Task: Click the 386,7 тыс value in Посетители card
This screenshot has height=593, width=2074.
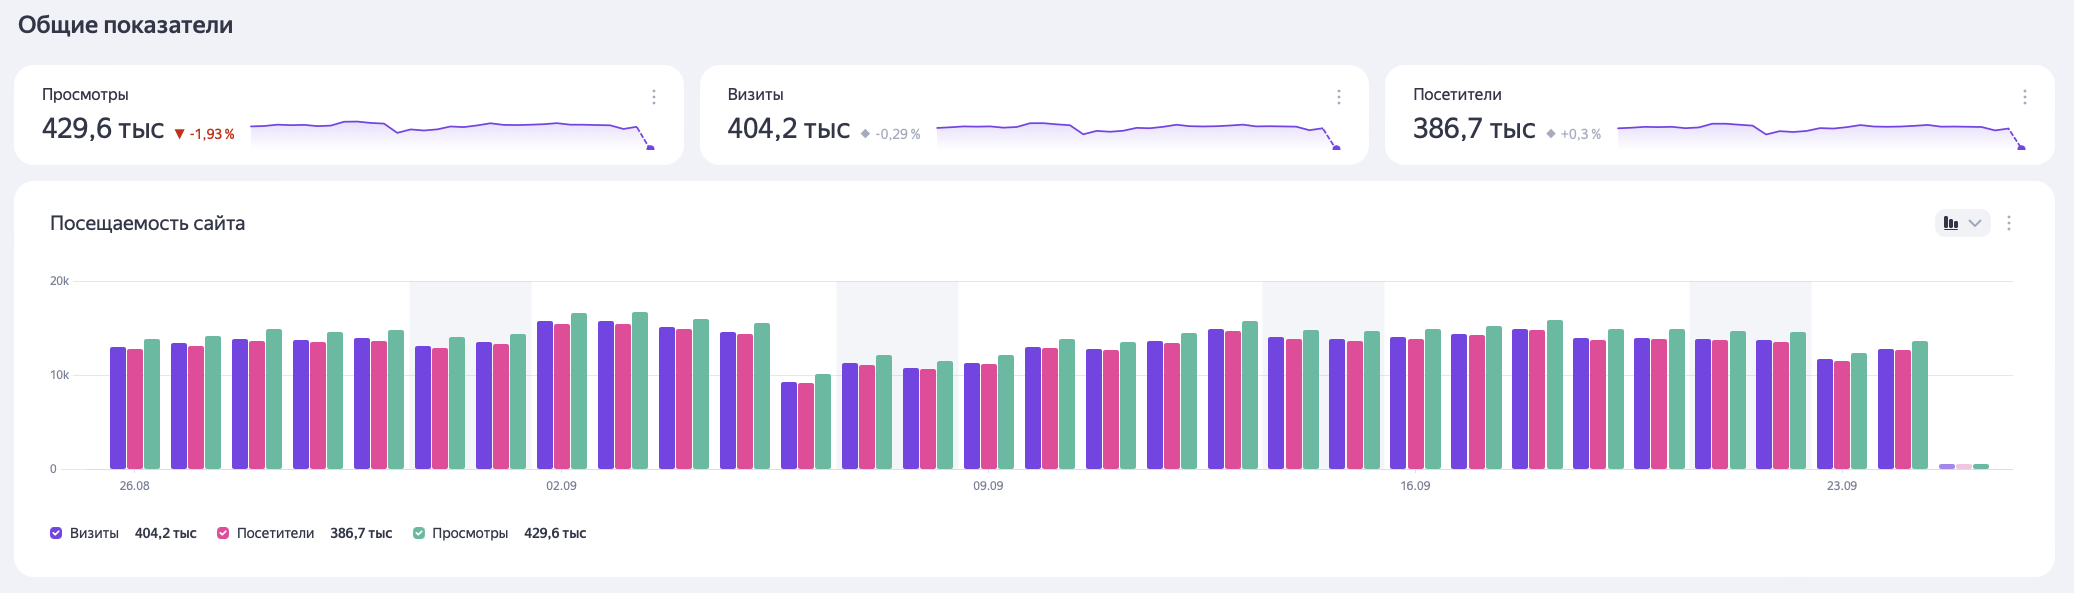Action: [1474, 129]
